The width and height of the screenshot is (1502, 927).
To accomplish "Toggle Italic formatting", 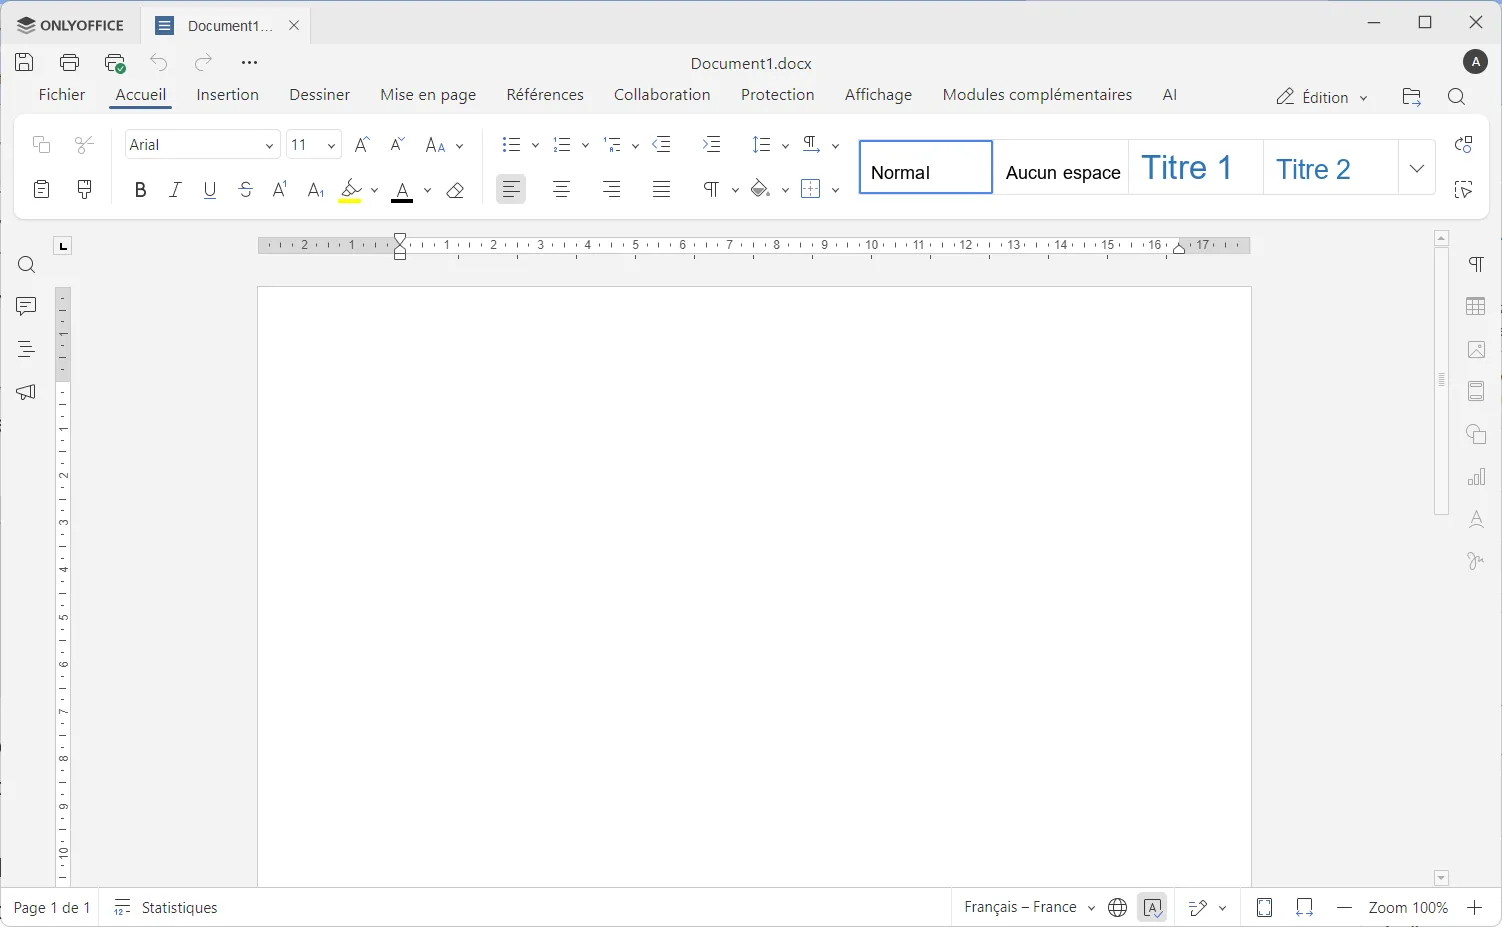I will pyautogui.click(x=175, y=189).
